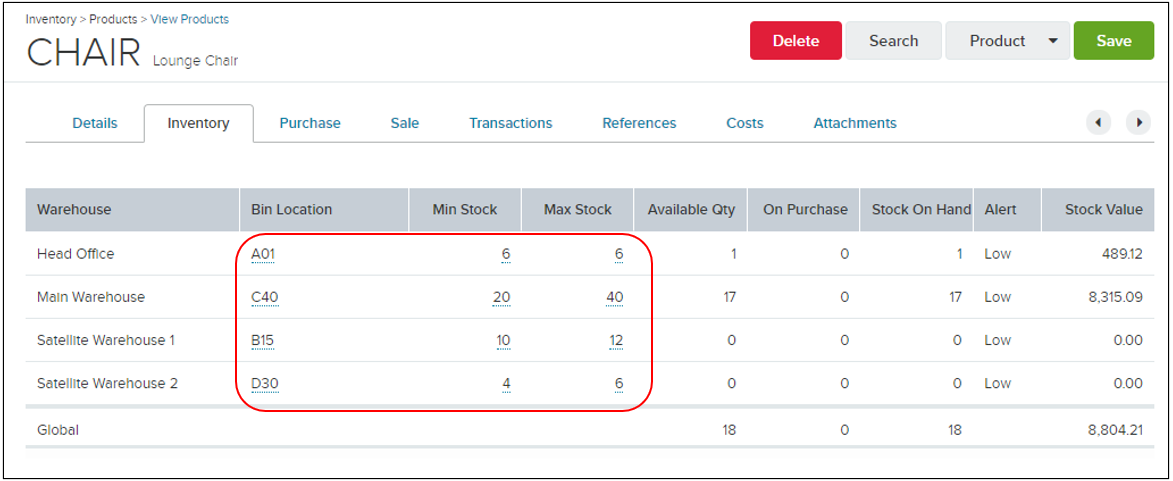
Task: Edit Main Warehouse min stock 20
Action: 501,298
